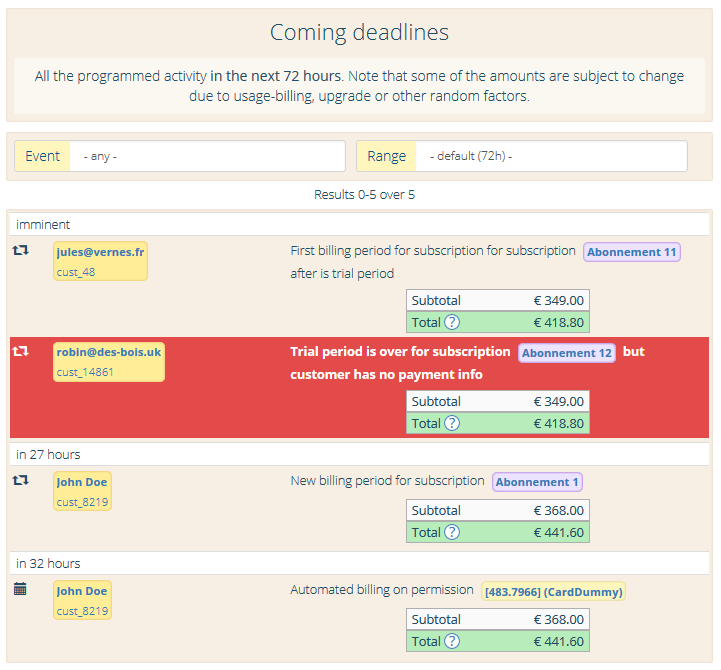This screenshot has height=670, width=721.
Task: Open customer jules@vernes.fr
Action: click(x=100, y=252)
